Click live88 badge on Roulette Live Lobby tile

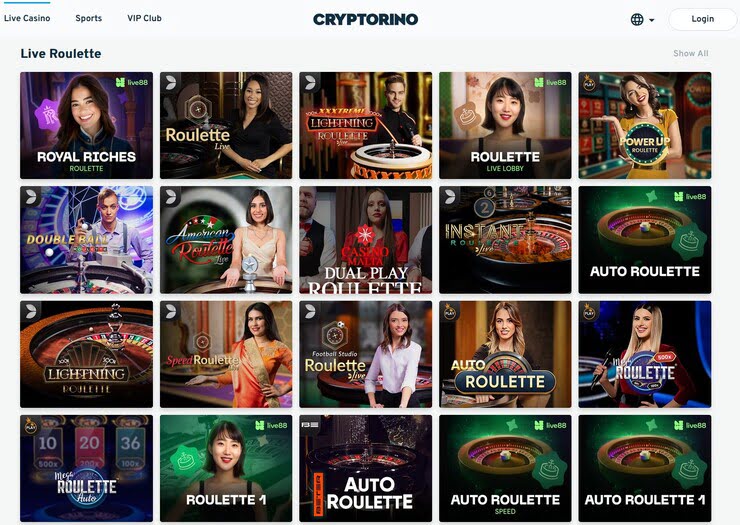(x=550, y=82)
